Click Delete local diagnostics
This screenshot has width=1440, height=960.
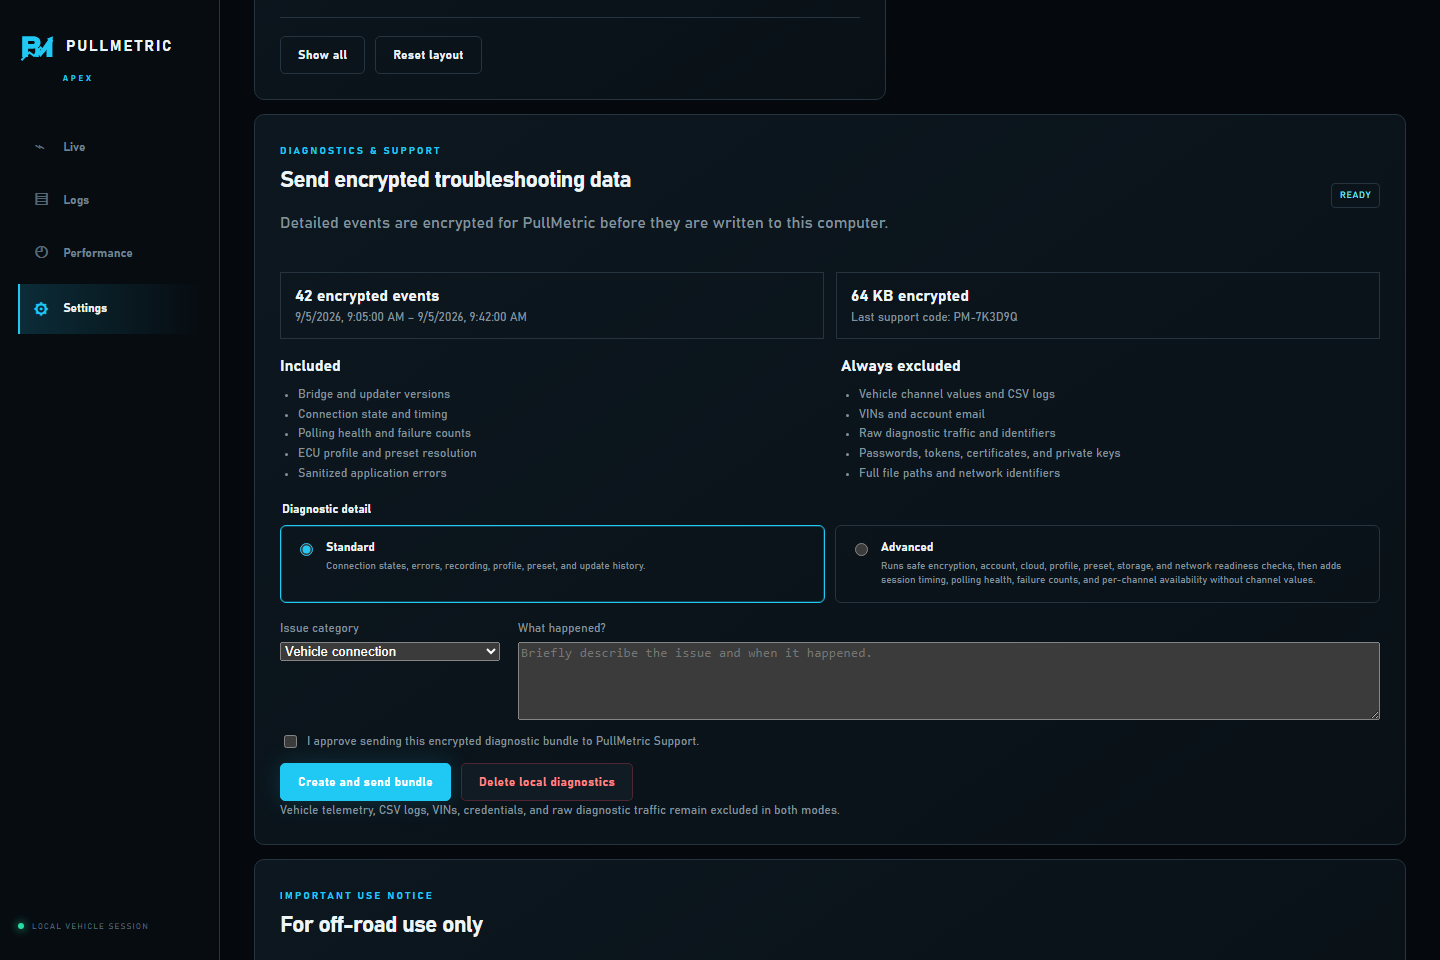tap(547, 782)
